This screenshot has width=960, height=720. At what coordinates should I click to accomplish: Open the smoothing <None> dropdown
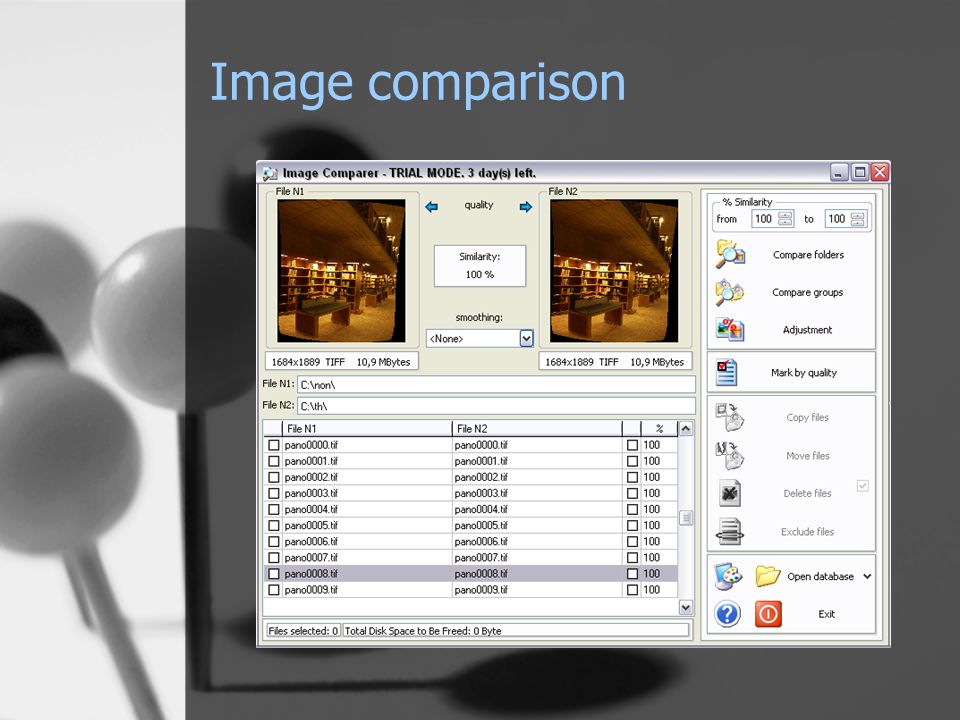click(x=526, y=338)
